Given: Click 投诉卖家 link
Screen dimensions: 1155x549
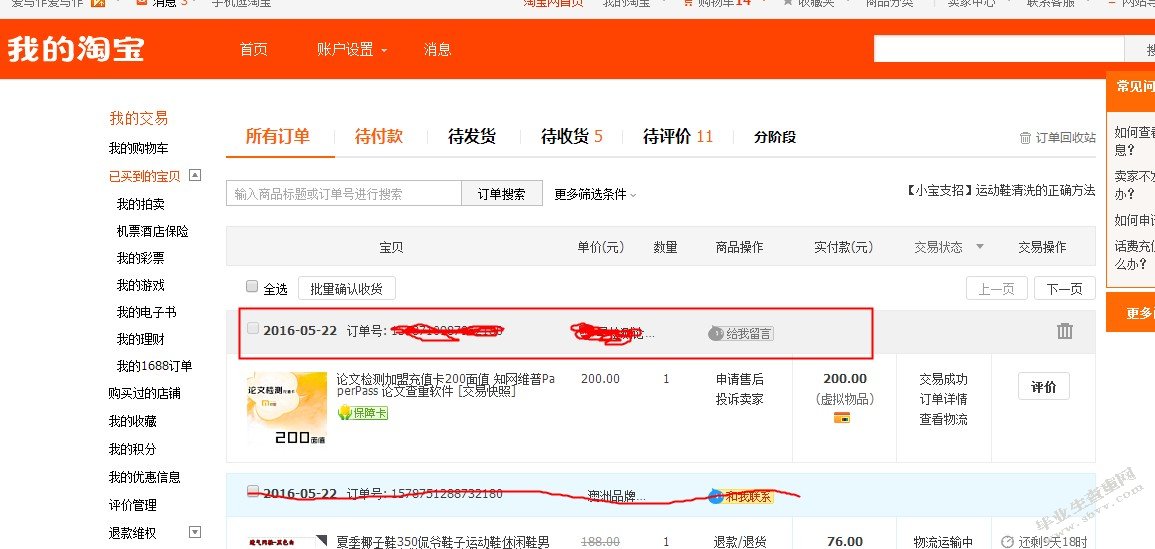Looking at the screenshot, I should (x=740, y=399).
